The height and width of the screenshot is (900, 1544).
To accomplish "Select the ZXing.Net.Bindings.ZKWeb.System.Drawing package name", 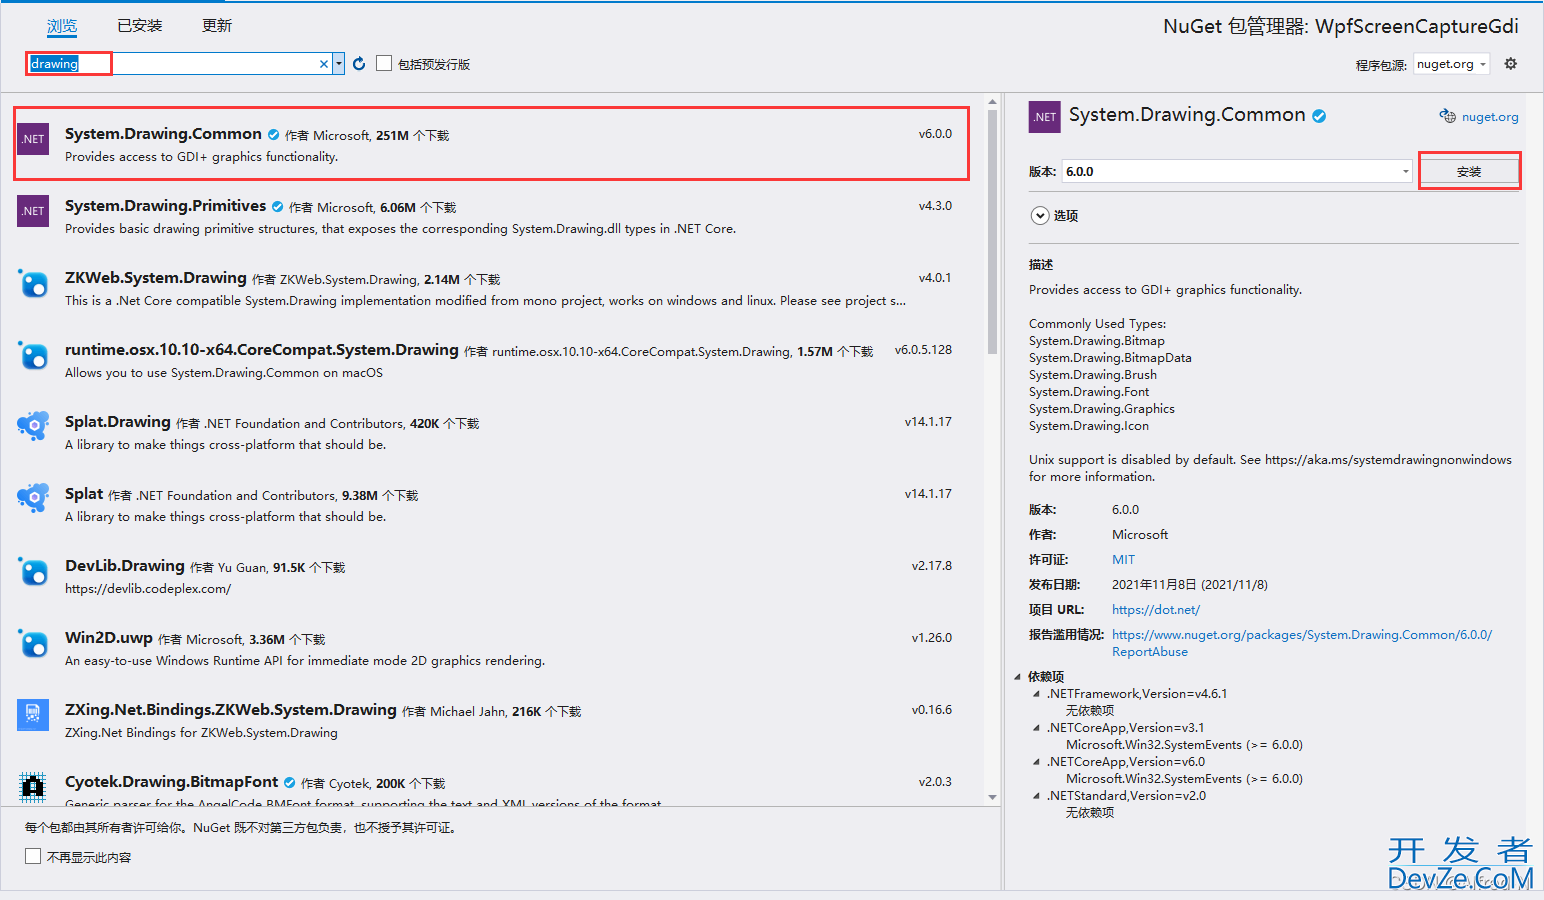I will point(231,710).
